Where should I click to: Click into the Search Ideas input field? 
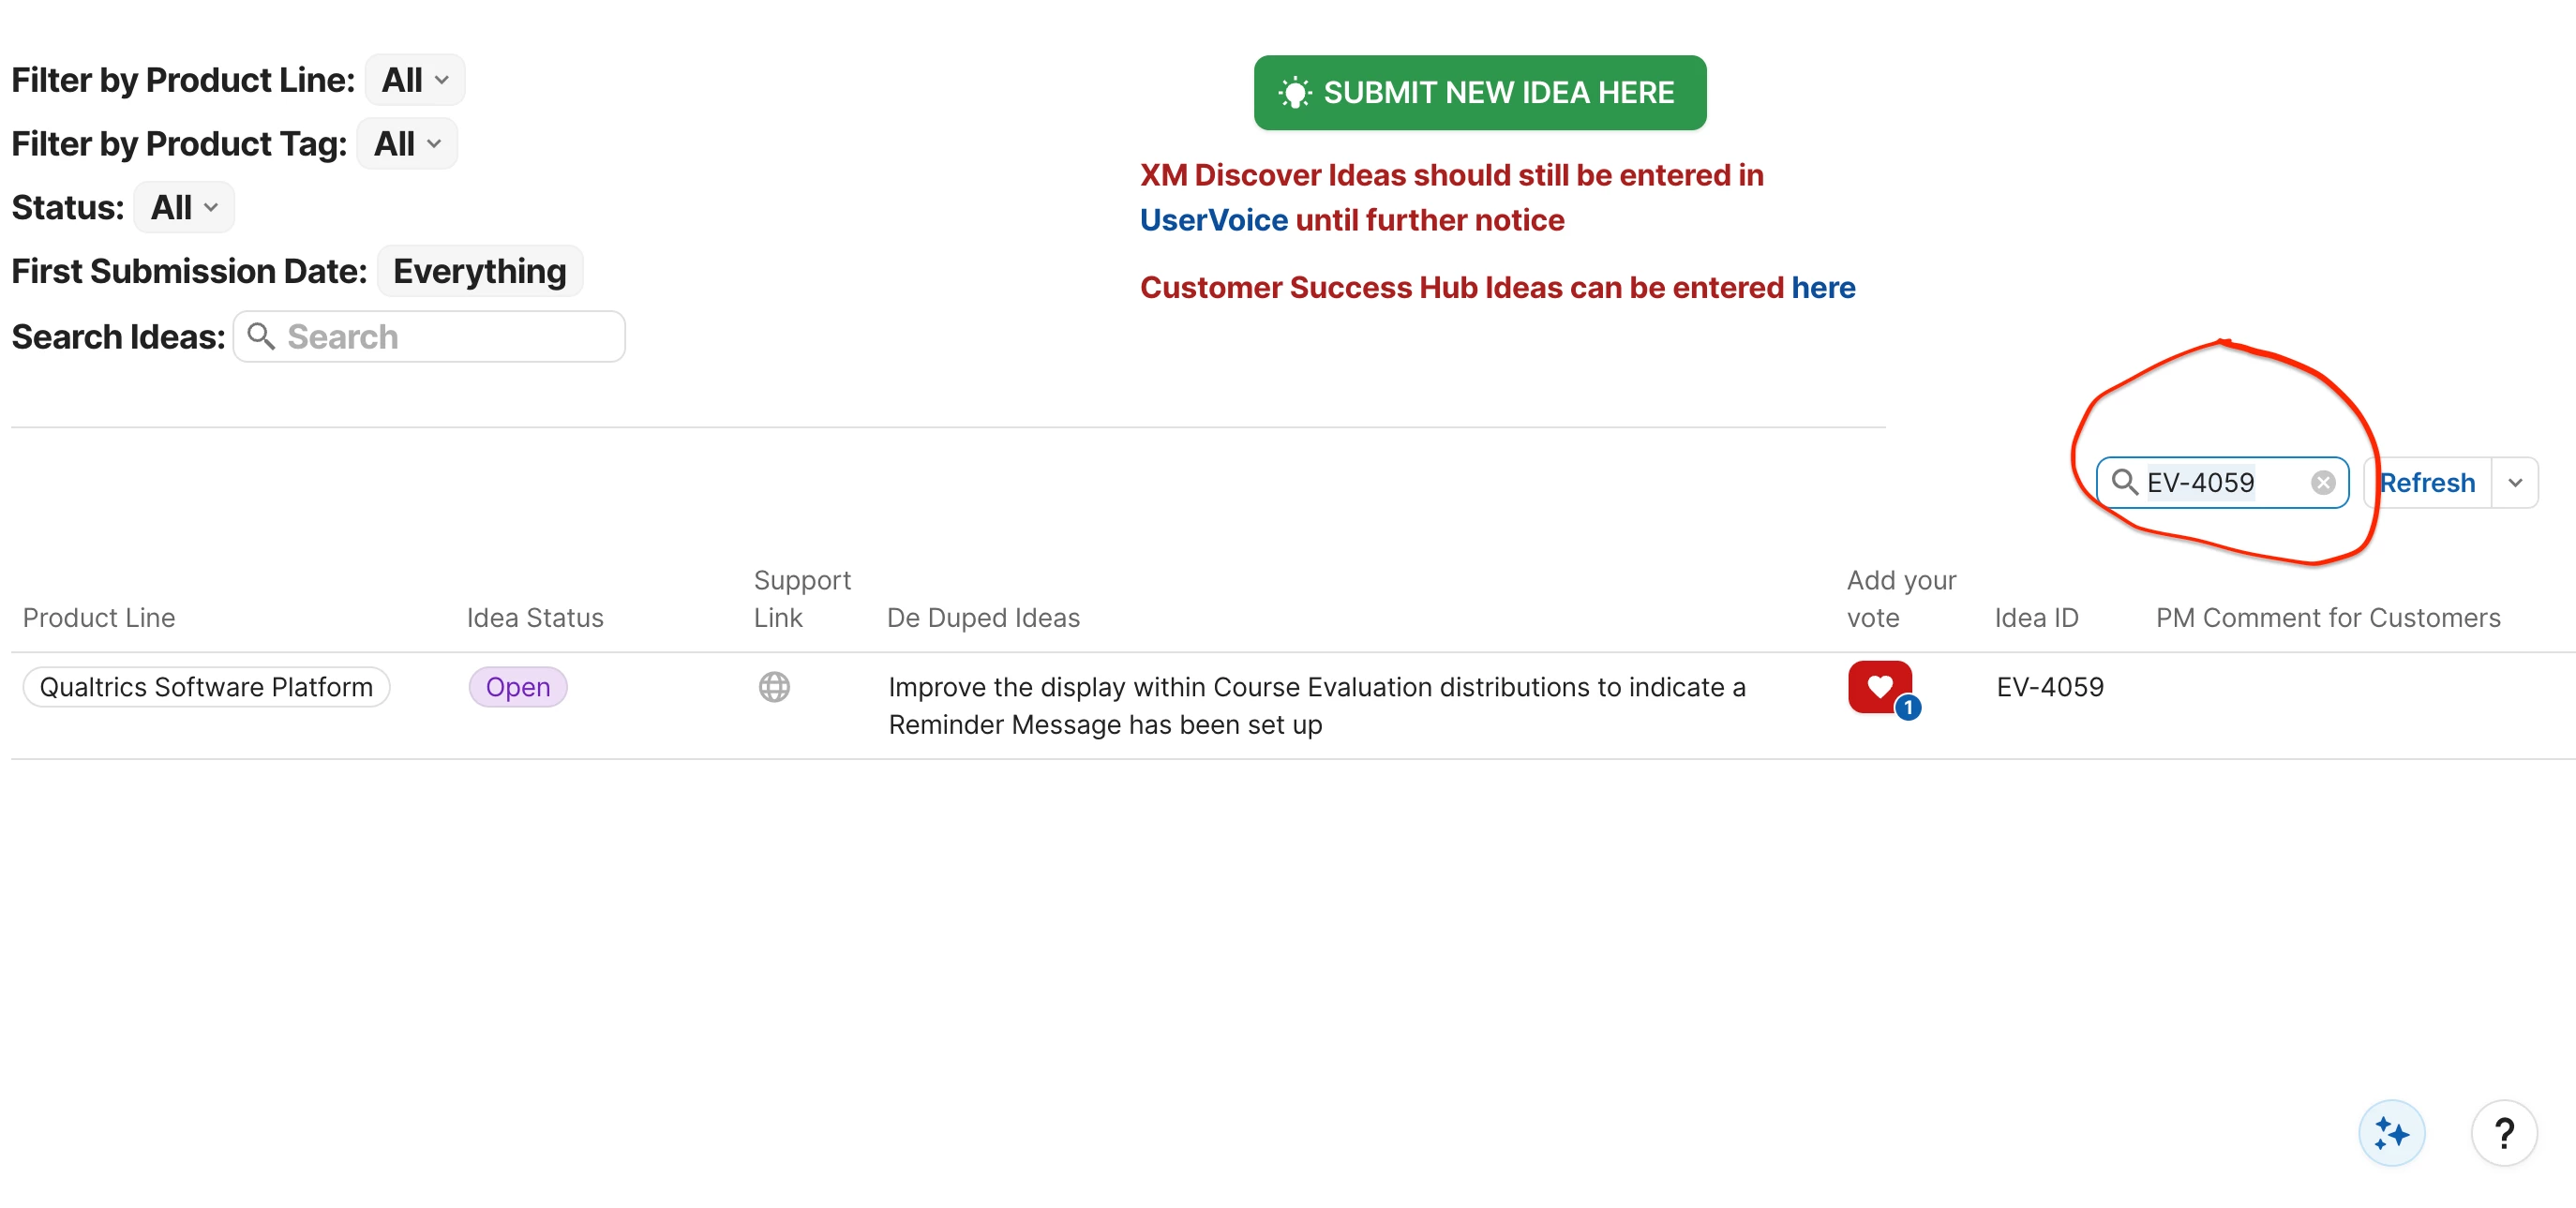point(429,336)
